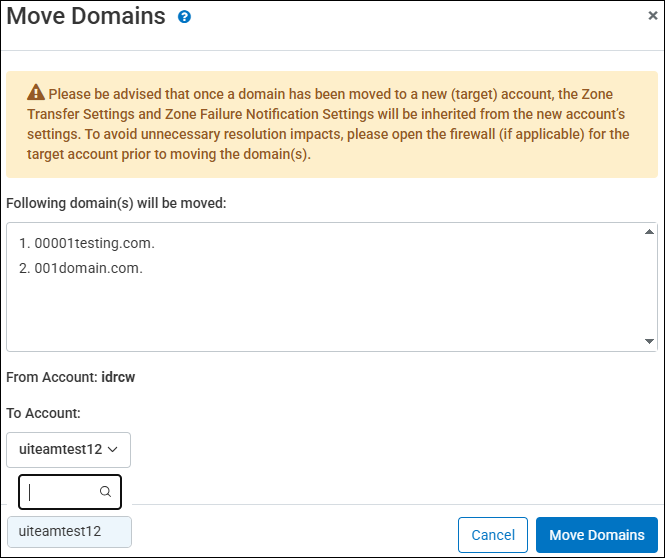This screenshot has width=665, height=558.
Task: Click the domain list scroll up arrow
Action: pyautogui.click(x=649, y=232)
